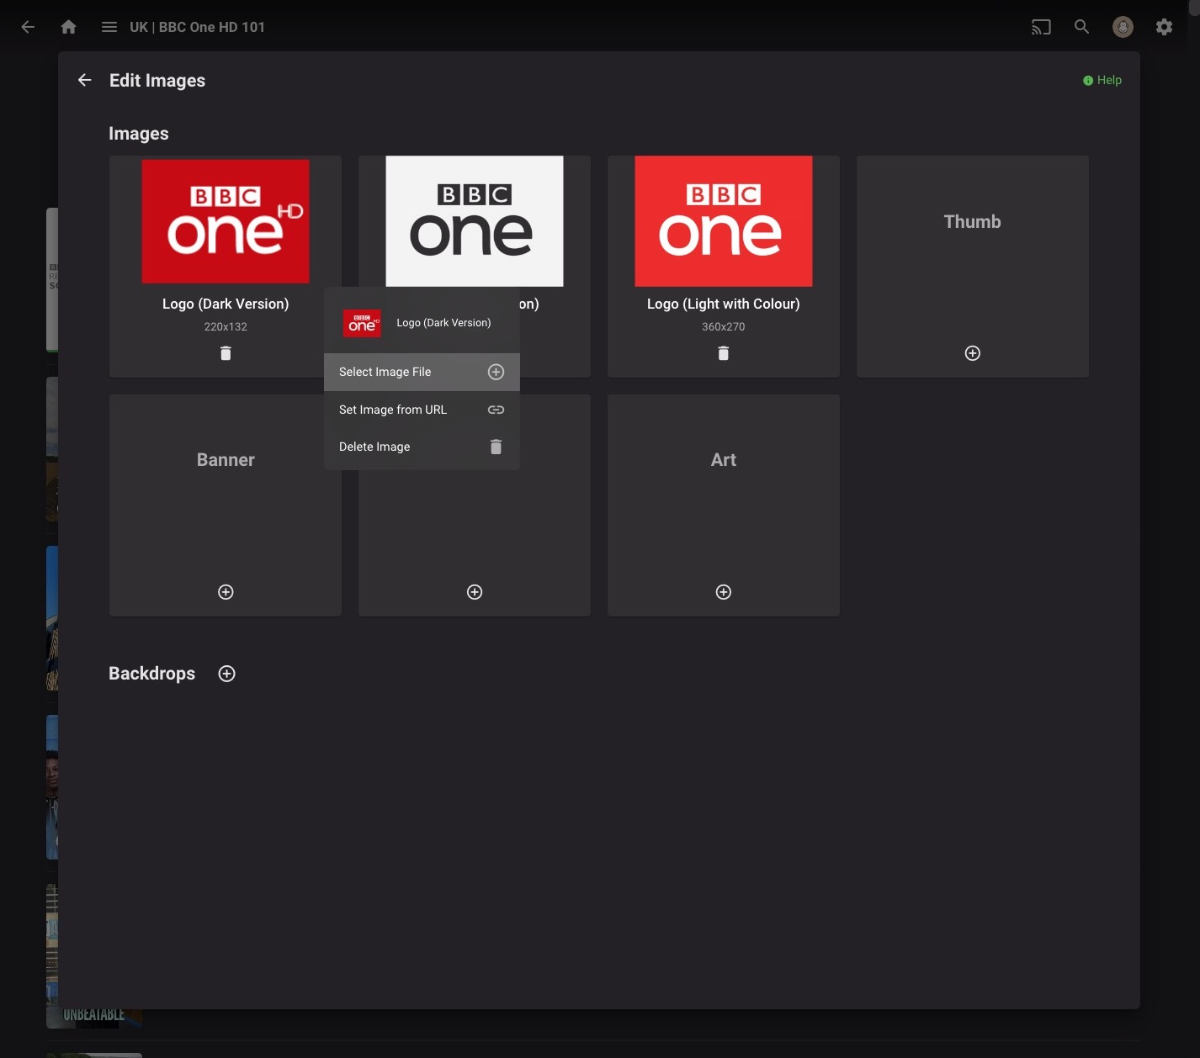Click the Logo (Dark Version) card caption
The height and width of the screenshot is (1058, 1200).
pos(226,304)
